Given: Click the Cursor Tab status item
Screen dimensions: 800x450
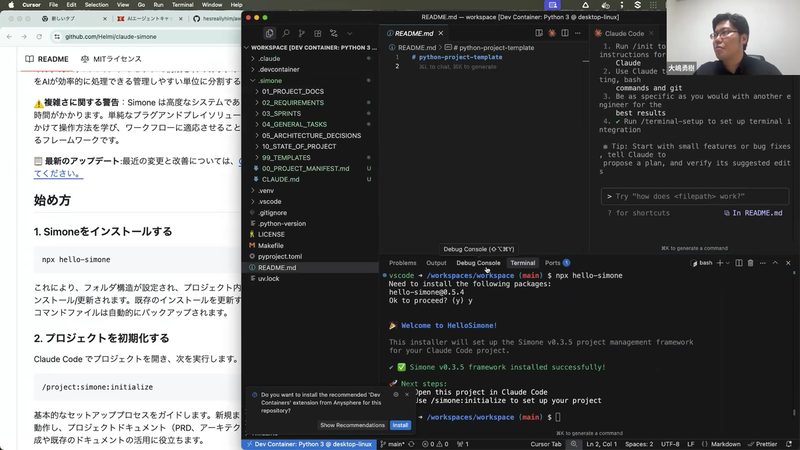Looking at the screenshot, I should [545, 444].
